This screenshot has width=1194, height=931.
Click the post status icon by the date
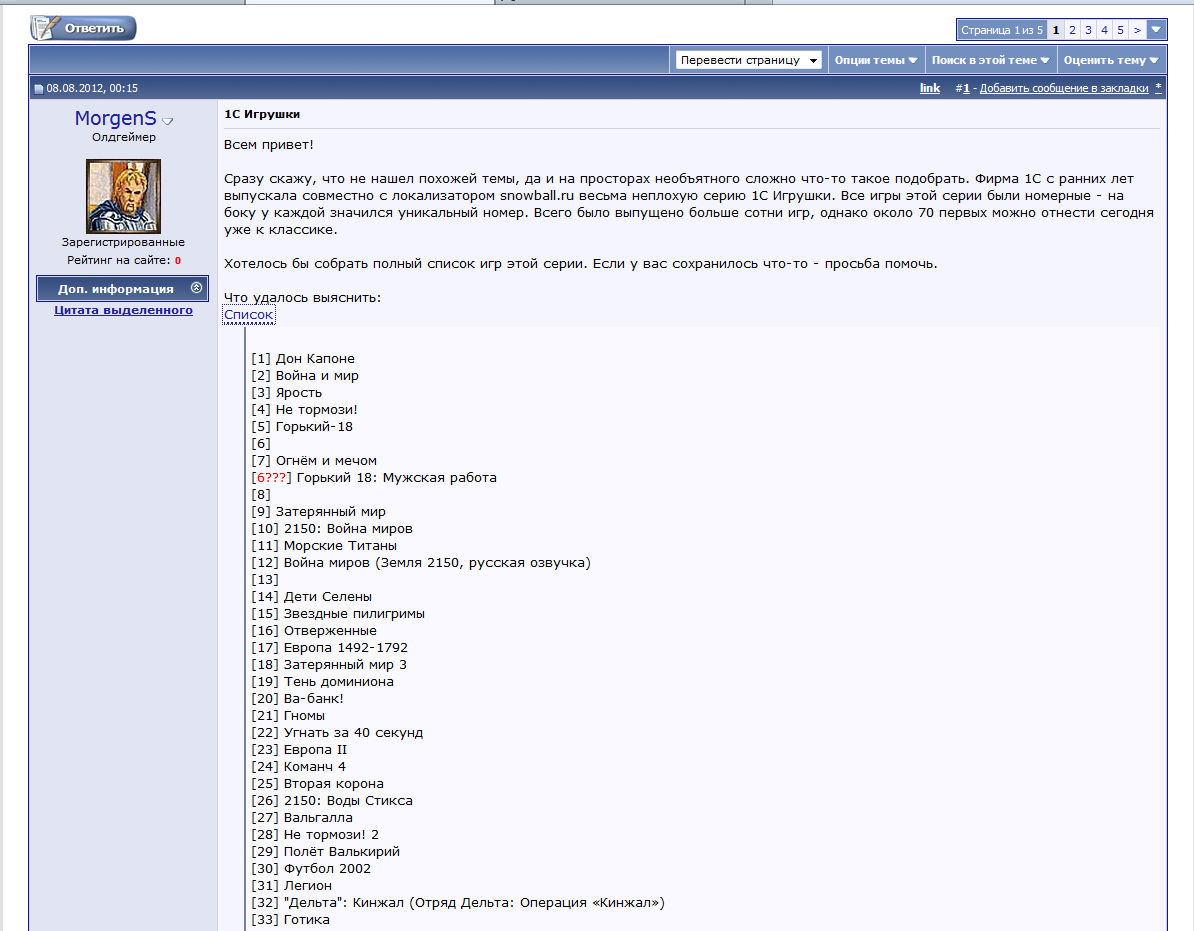click(x=39, y=89)
